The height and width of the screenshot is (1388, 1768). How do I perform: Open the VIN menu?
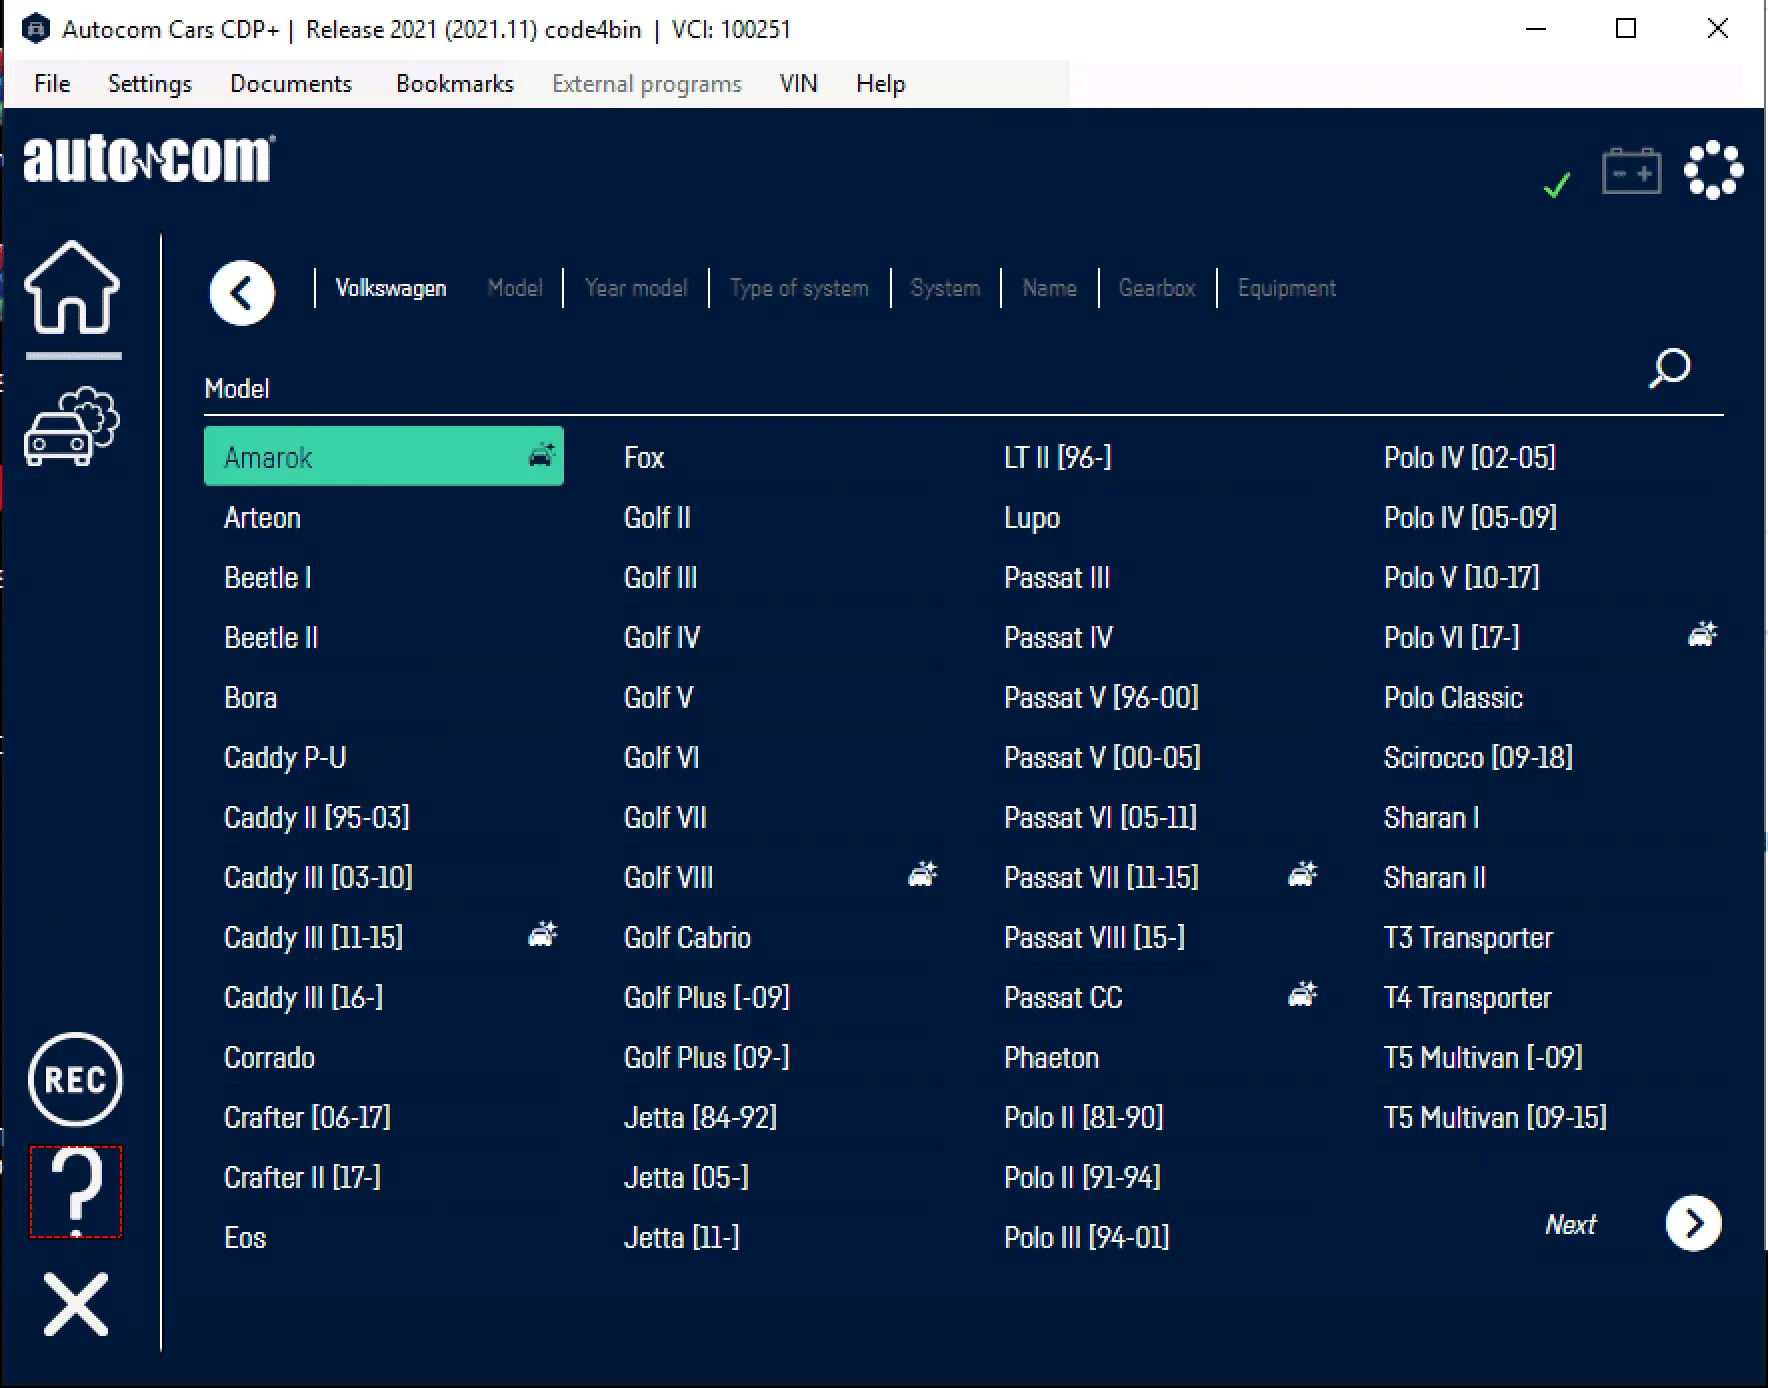(x=799, y=84)
